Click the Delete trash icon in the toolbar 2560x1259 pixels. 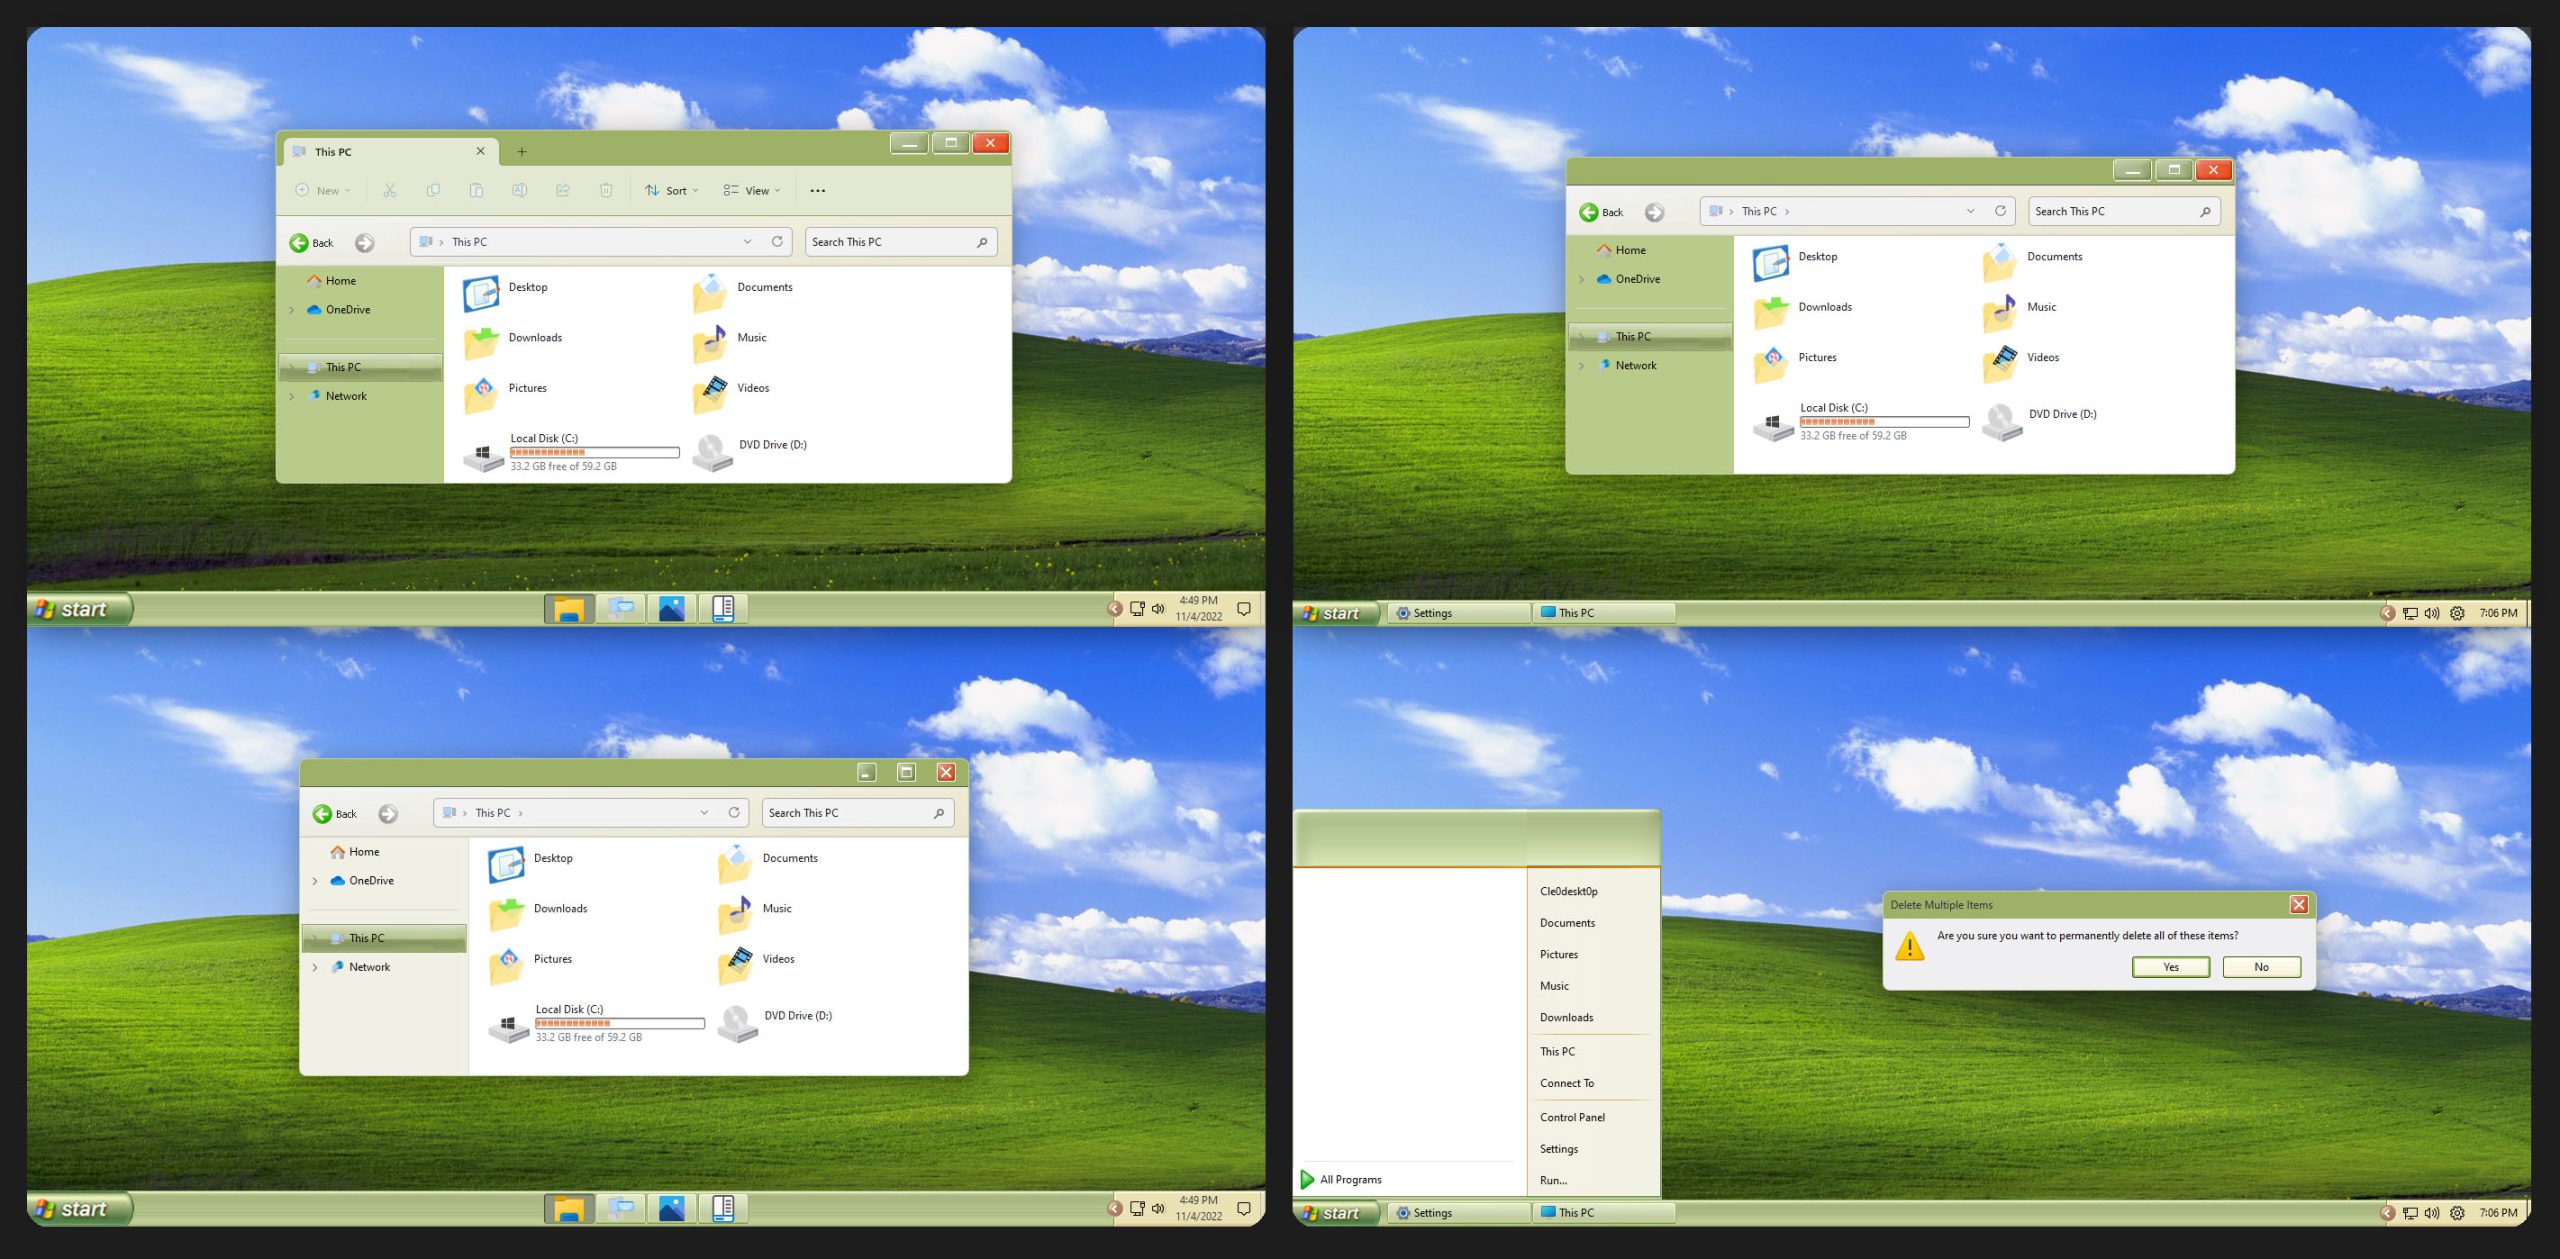(x=606, y=190)
